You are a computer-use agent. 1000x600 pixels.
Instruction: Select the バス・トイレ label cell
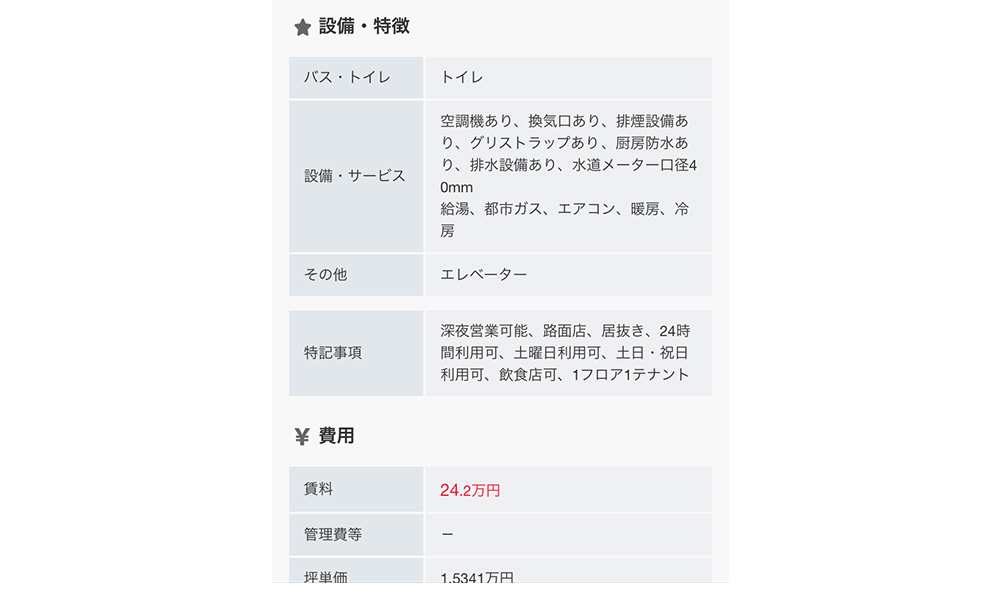356,77
